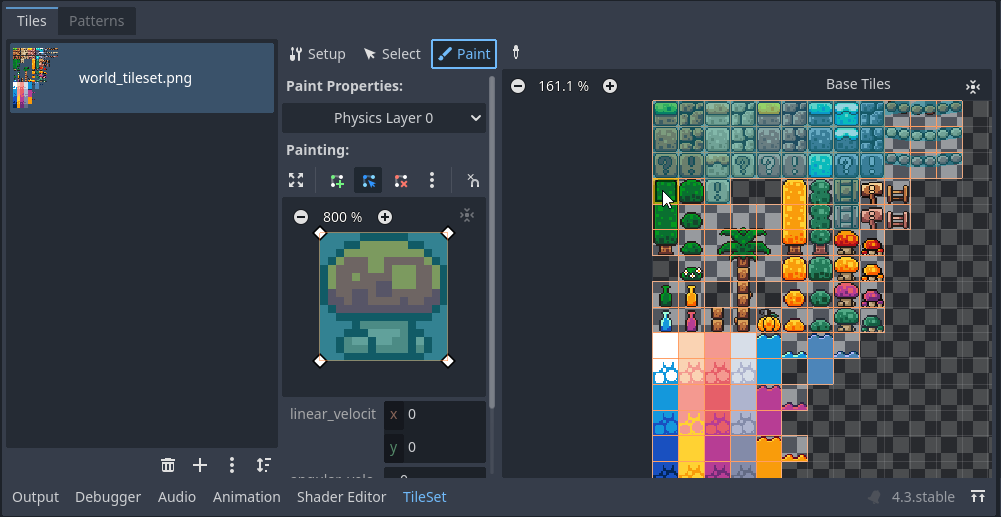
Task: Open the Shader Editor bottom panel tab
Action: click(341, 497)
